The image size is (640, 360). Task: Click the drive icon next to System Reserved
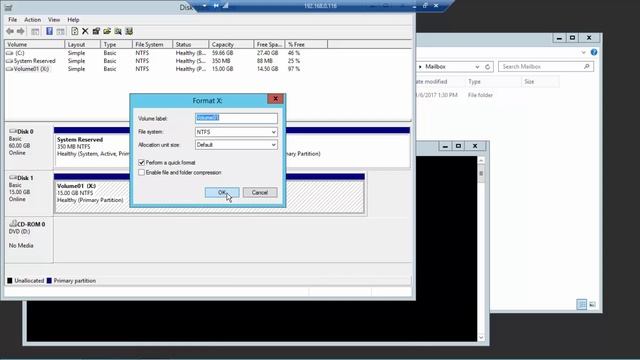pos(10,61)
